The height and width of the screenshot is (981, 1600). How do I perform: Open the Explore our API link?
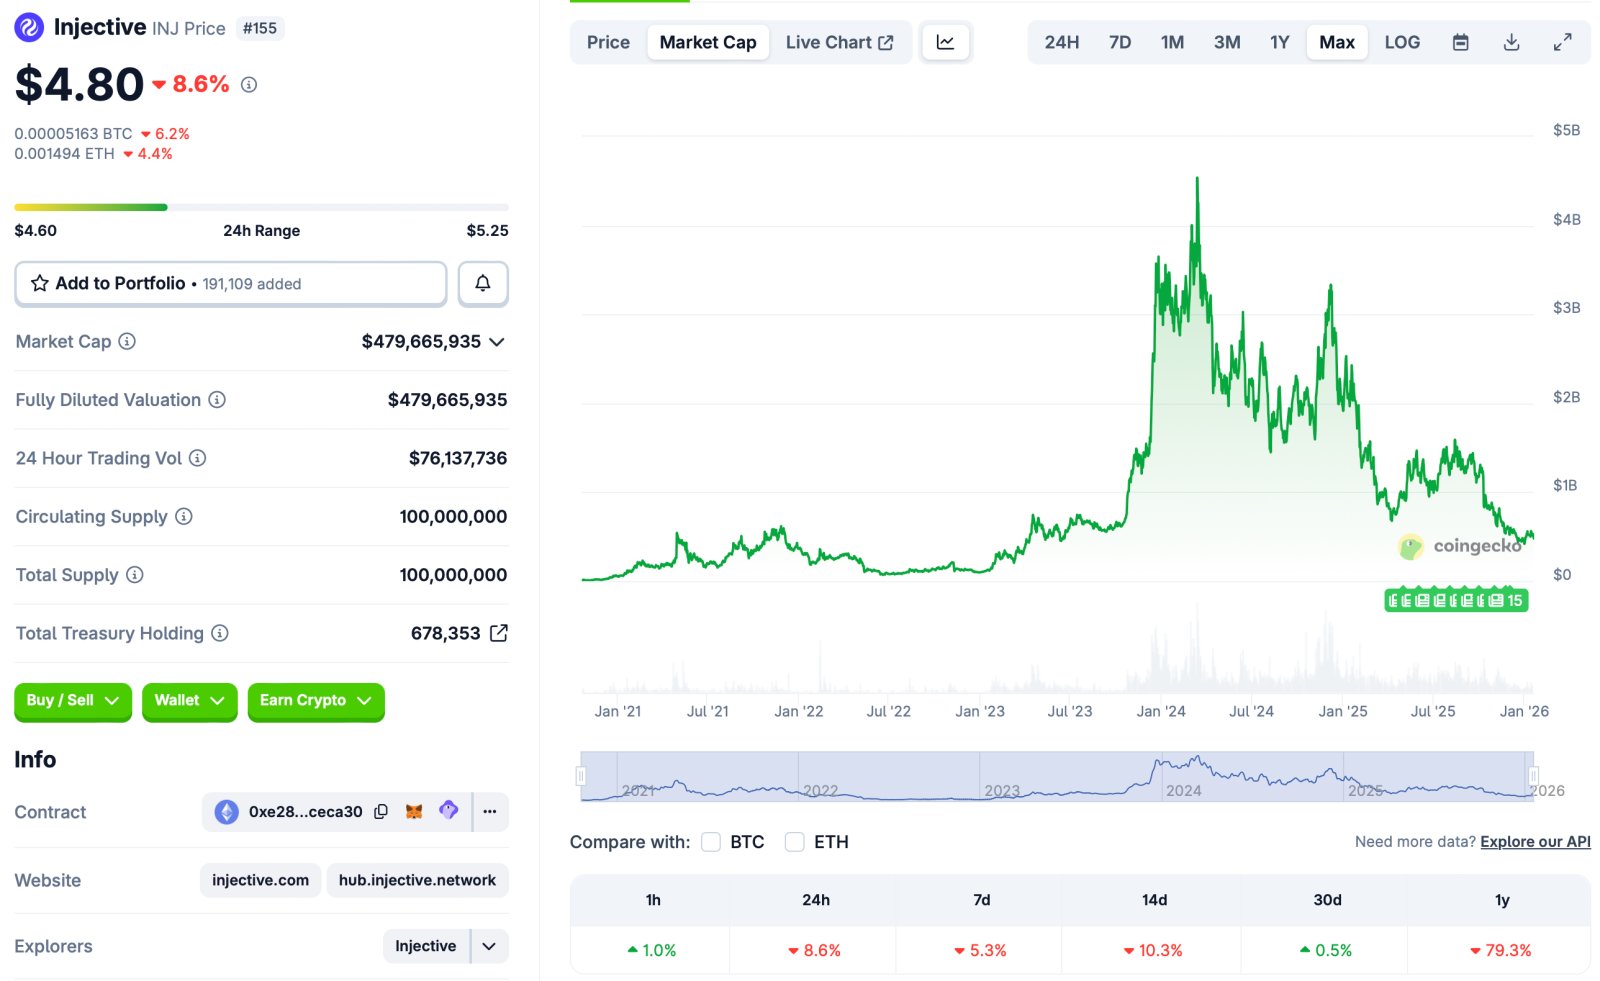1534,841
